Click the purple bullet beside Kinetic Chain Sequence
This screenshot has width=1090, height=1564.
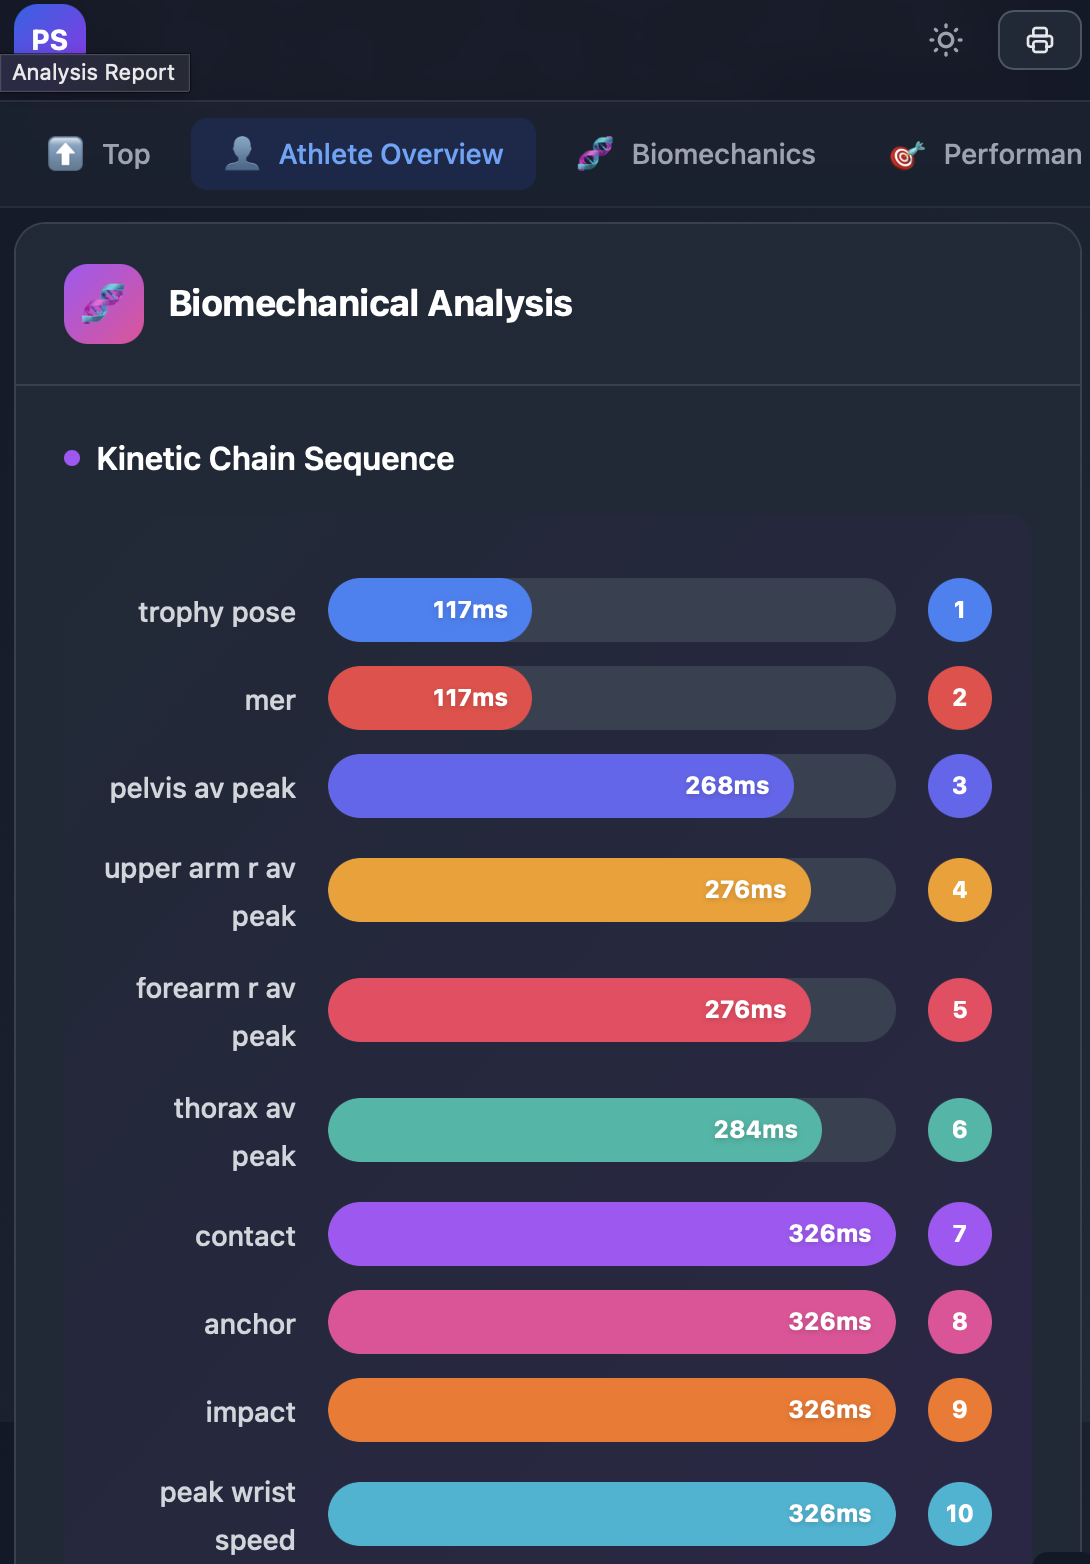(70, 458)
